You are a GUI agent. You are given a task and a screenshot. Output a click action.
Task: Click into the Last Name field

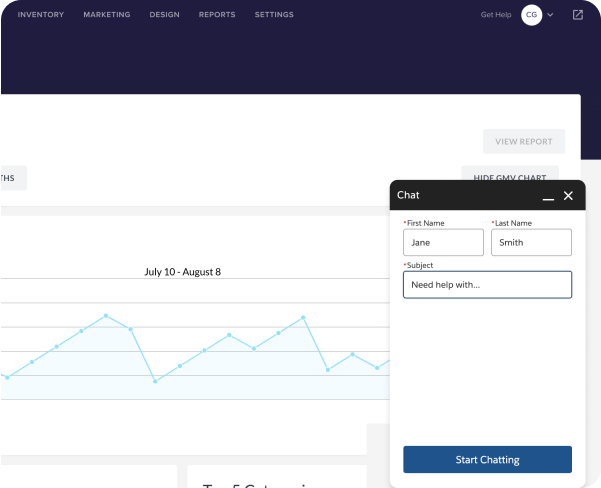tap(531, 242)
